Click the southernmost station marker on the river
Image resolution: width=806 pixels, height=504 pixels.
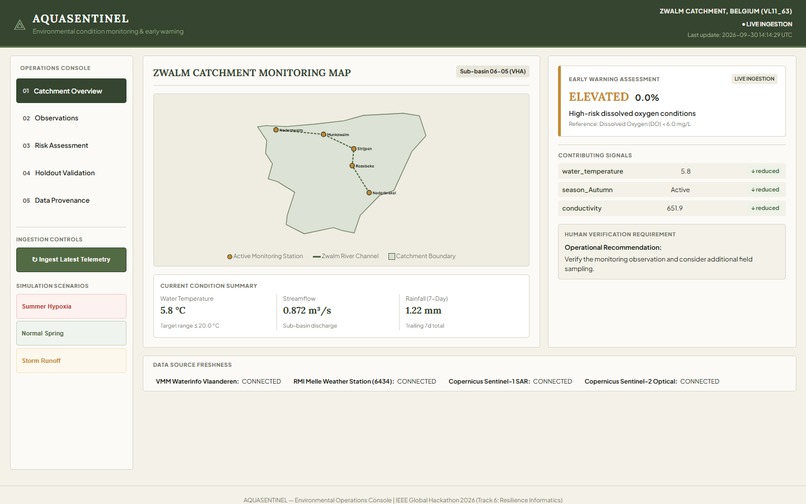(369, 193)
